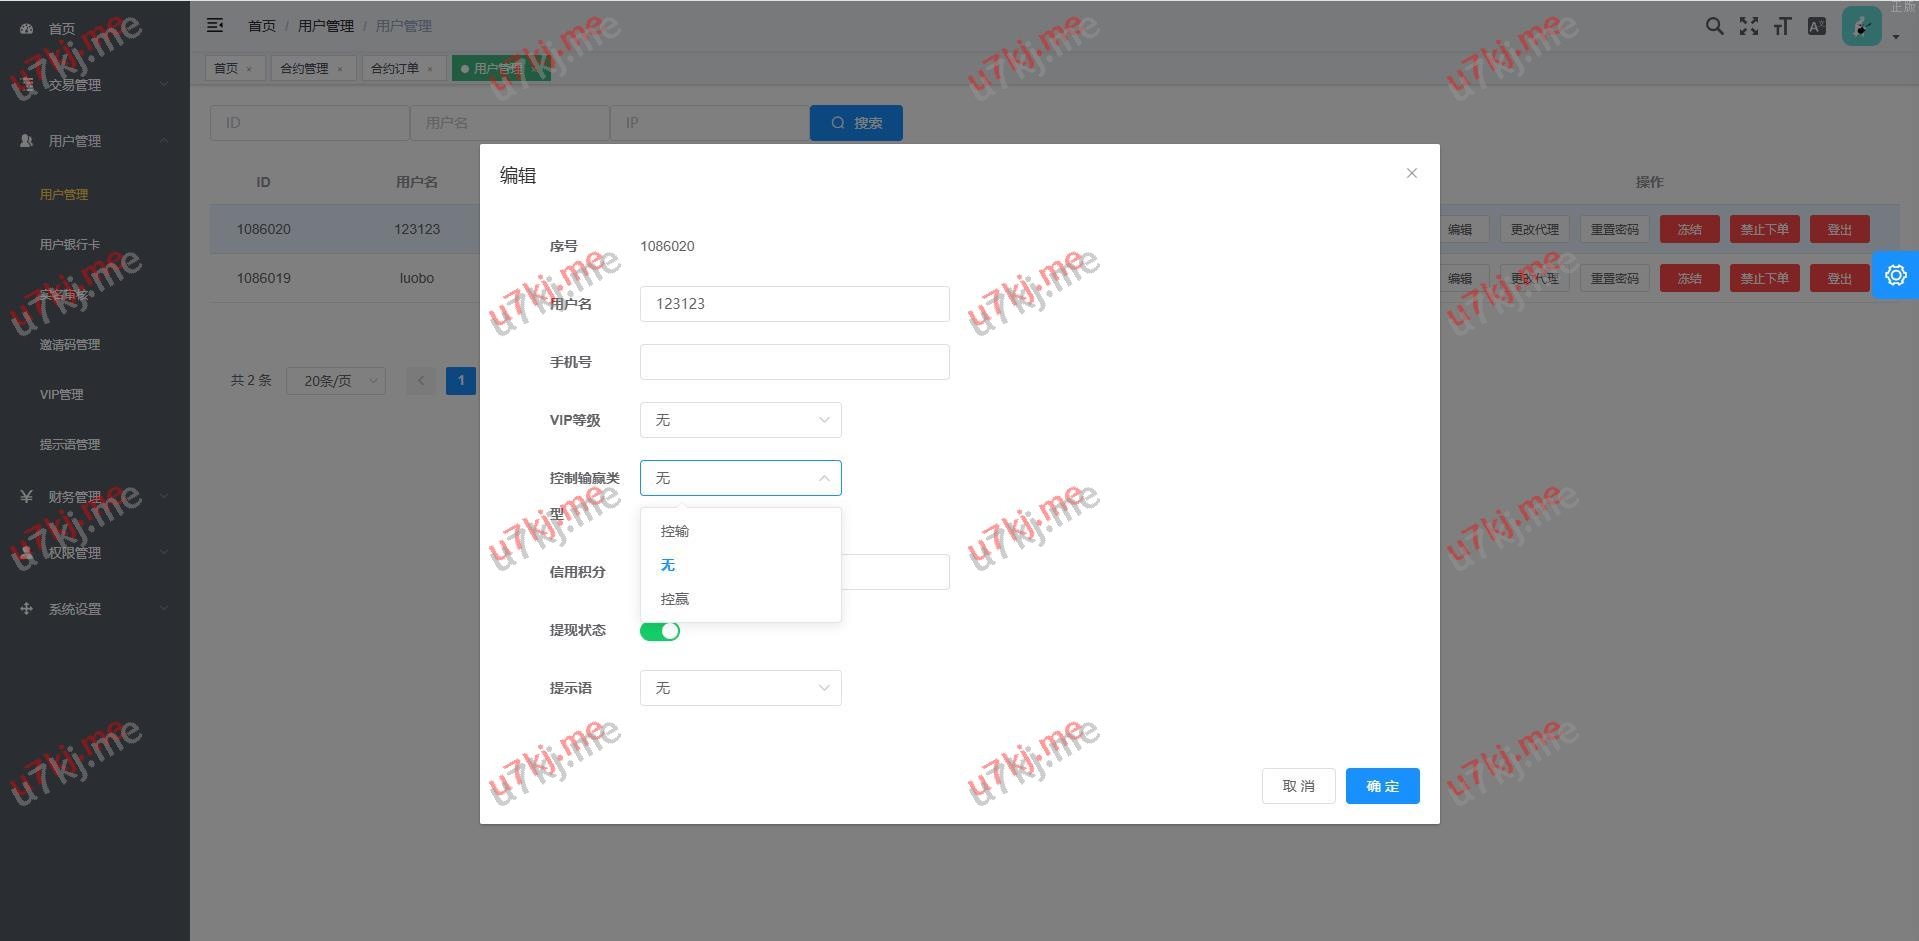
Task: Select the 无 option in open dropdown list
Action: click(x=668, y=565)
